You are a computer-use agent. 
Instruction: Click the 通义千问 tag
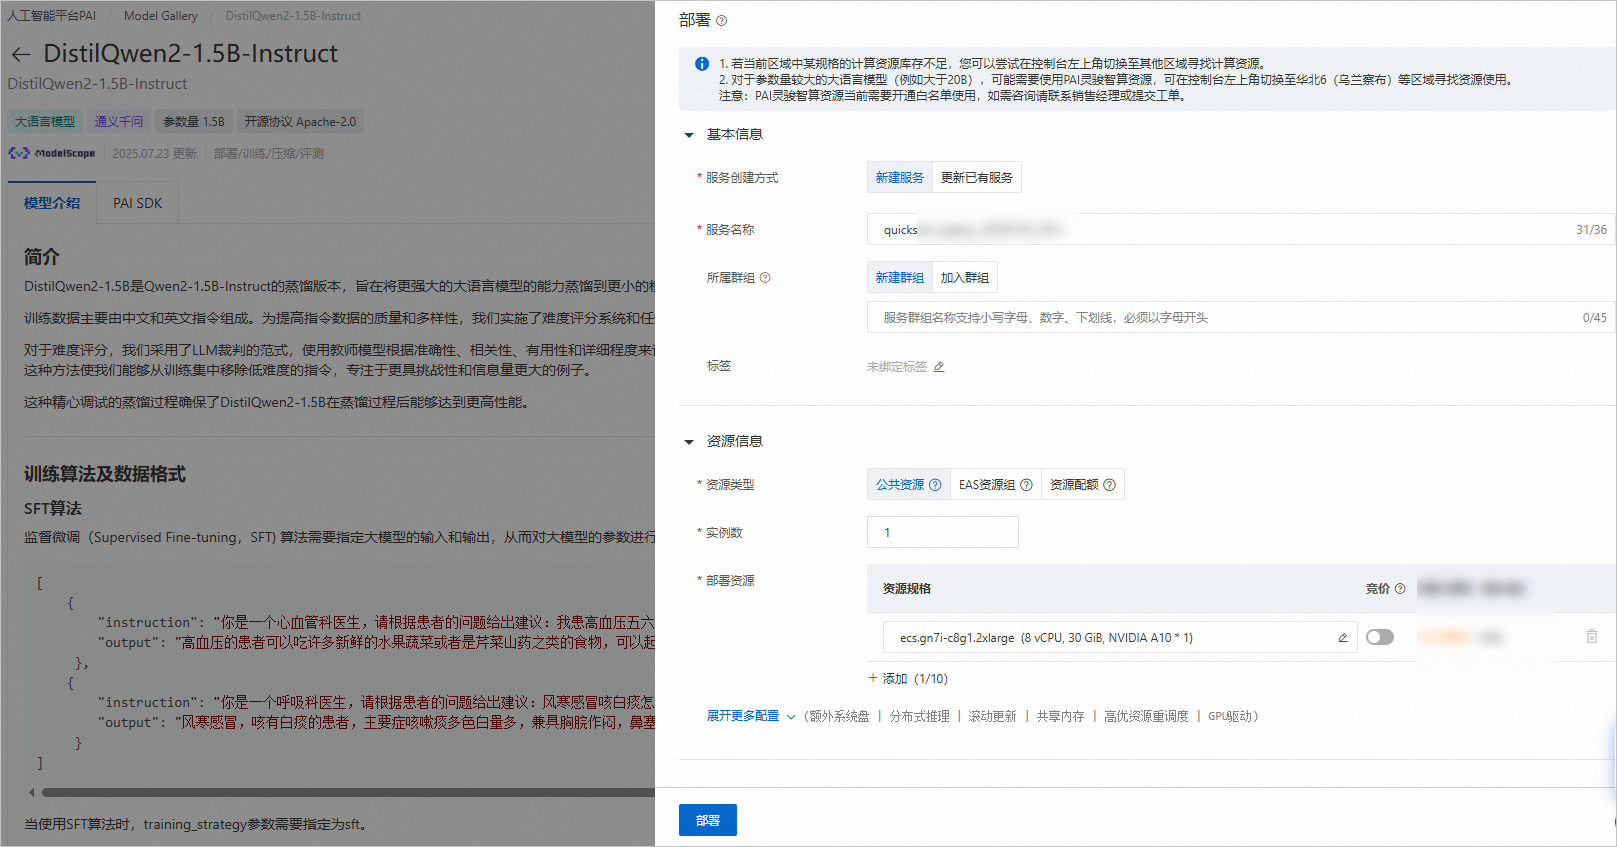(x=119, y=122)
